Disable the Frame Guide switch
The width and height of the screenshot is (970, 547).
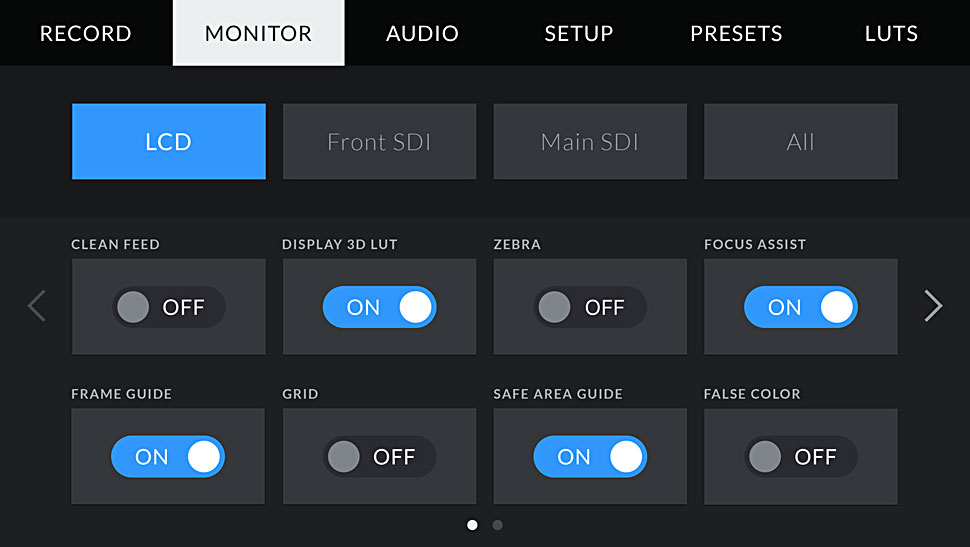[x=168, y=457]
